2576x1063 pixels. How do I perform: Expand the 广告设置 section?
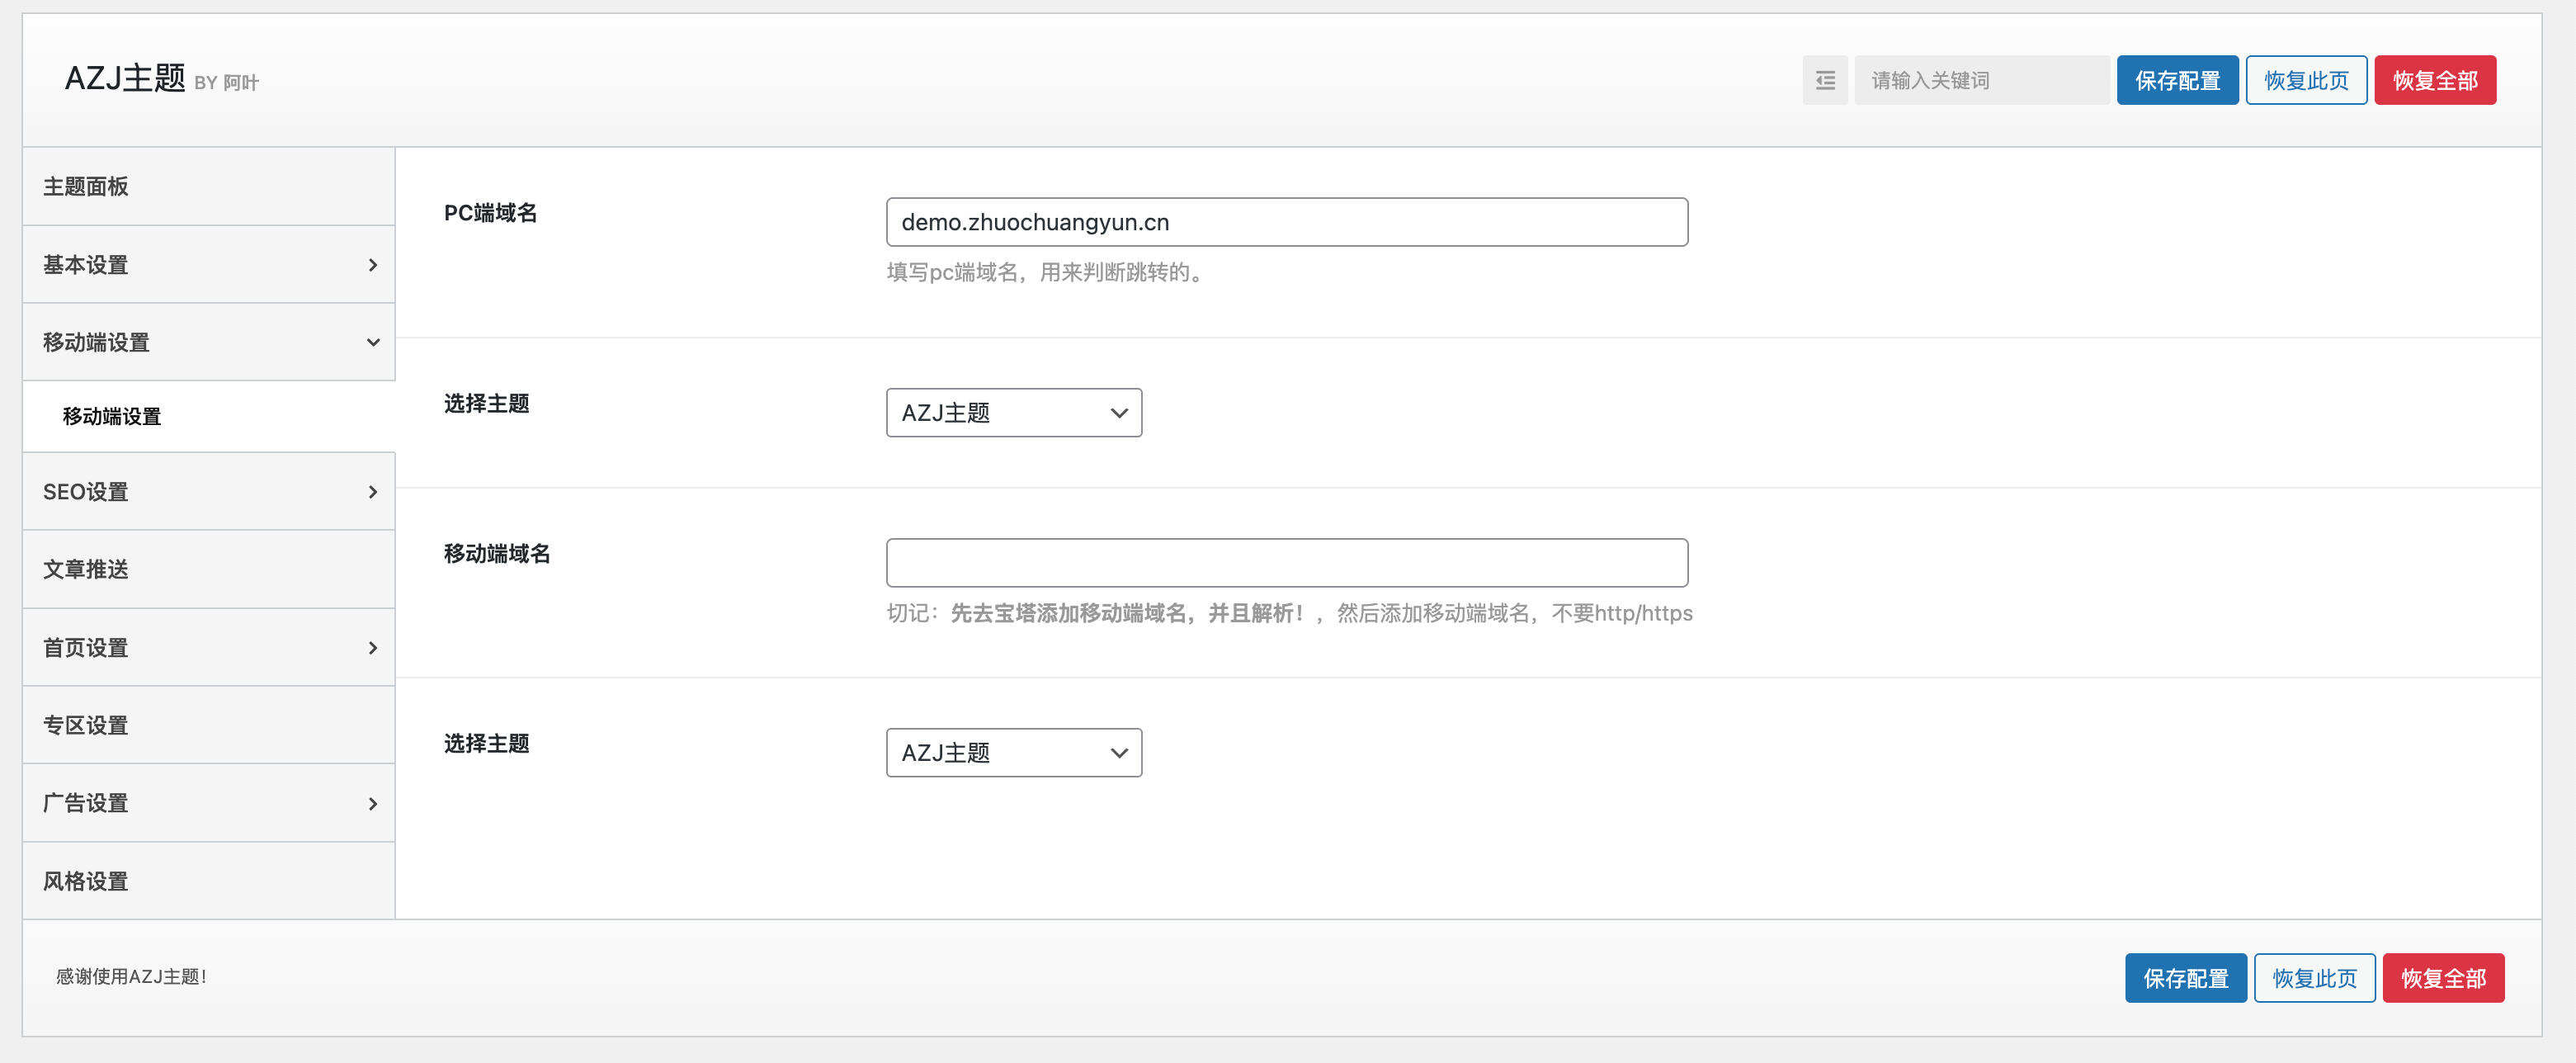click(x=207, y=802)
